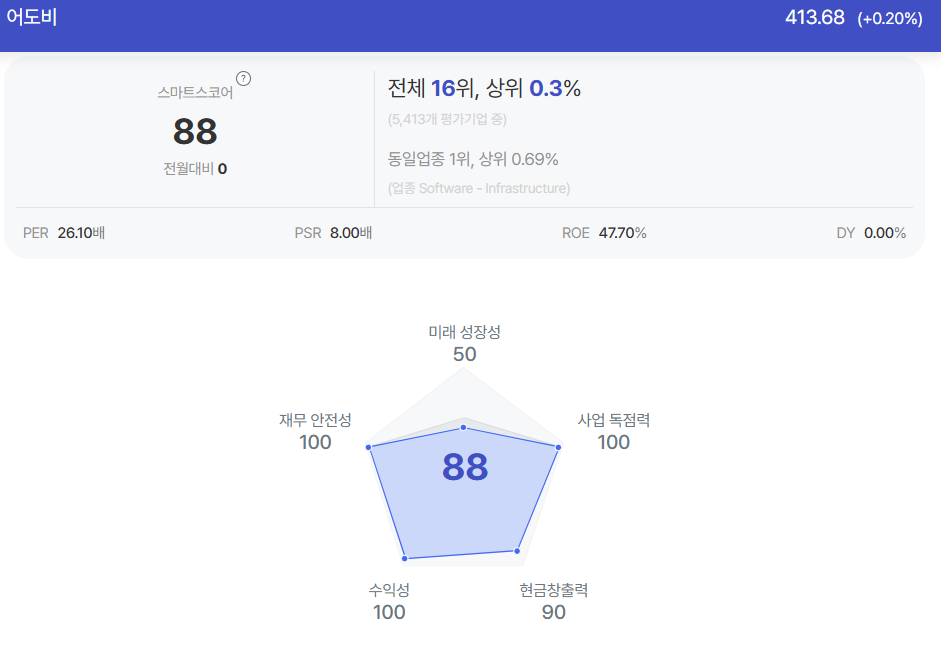The width and height of the screenshot is (941, 646).
Task: Click the Smart Score help question icon
Action: click(243, 79)
